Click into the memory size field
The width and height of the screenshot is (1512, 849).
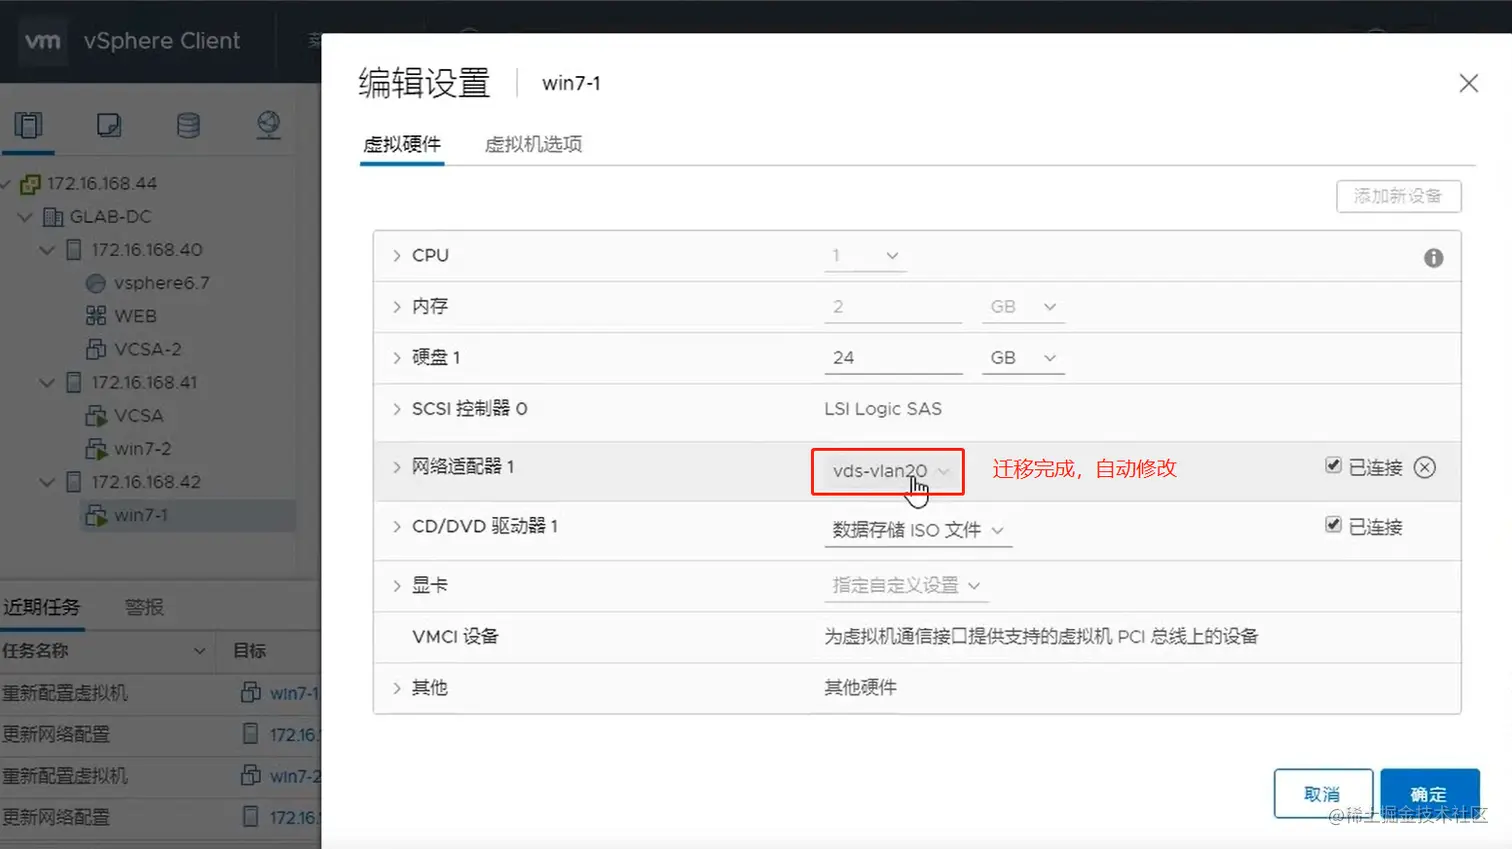(x=893, y=307)
